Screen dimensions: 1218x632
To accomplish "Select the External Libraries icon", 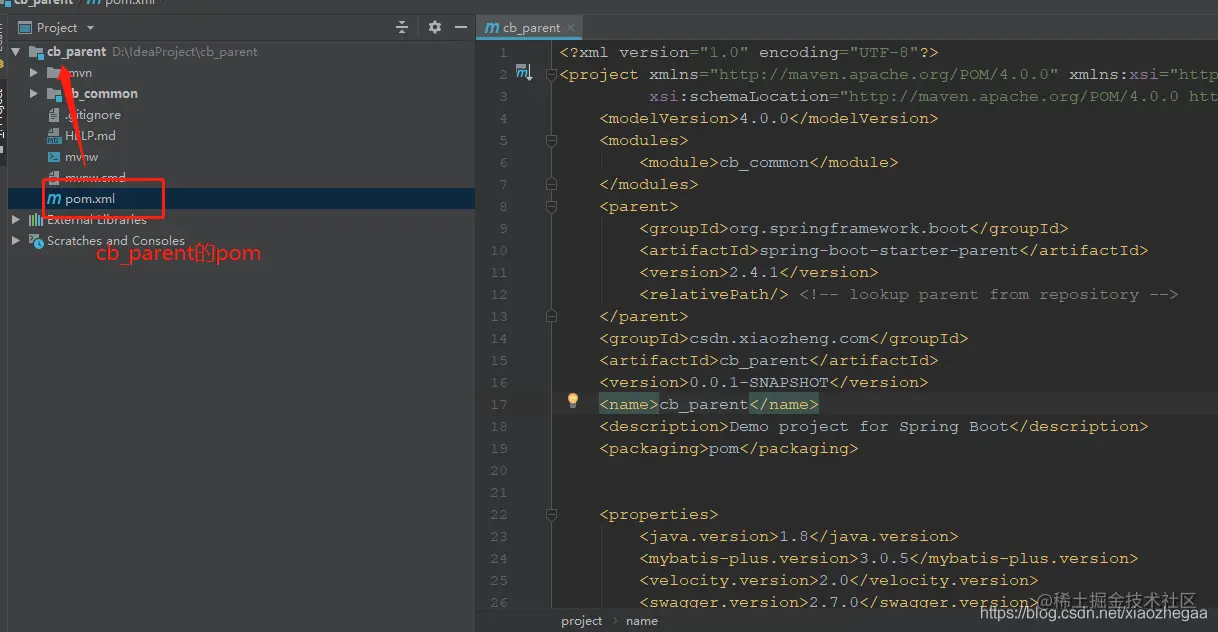I will coord(36,219).
